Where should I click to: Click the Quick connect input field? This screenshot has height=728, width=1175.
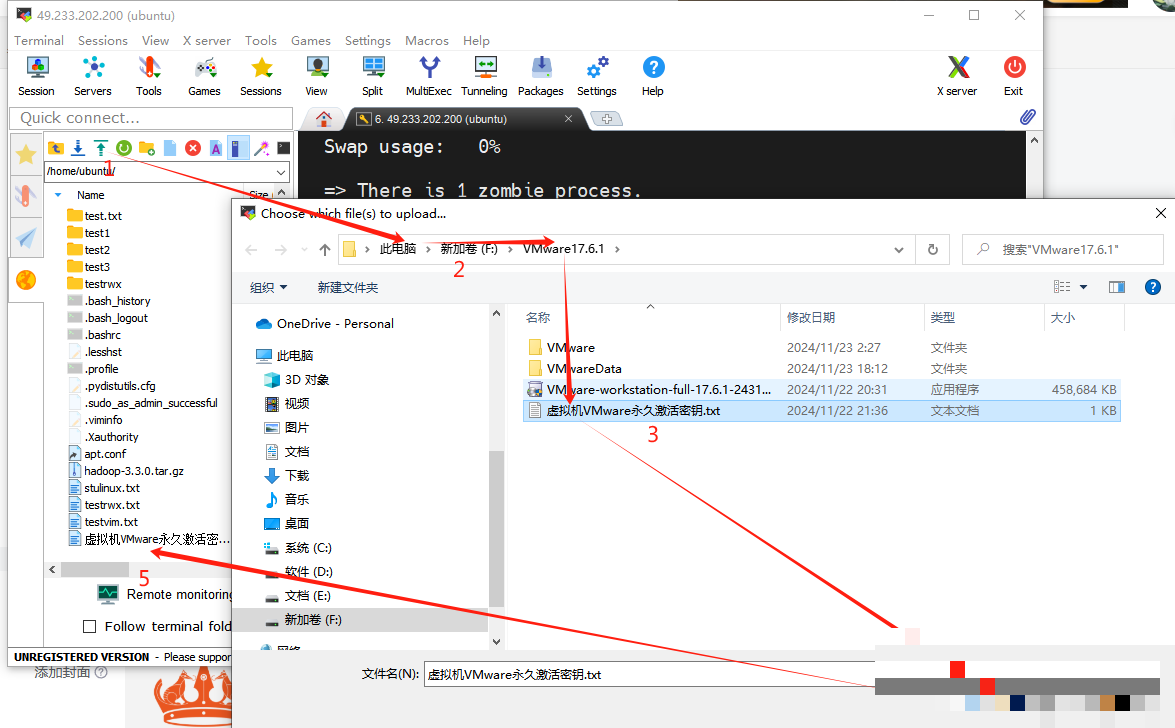click(151, 118)
